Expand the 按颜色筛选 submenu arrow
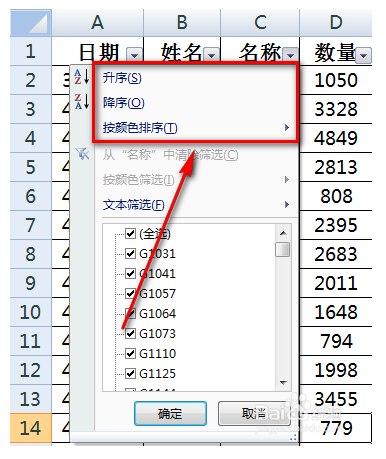Viewport: 386px width, 459px height. [287, 180]
